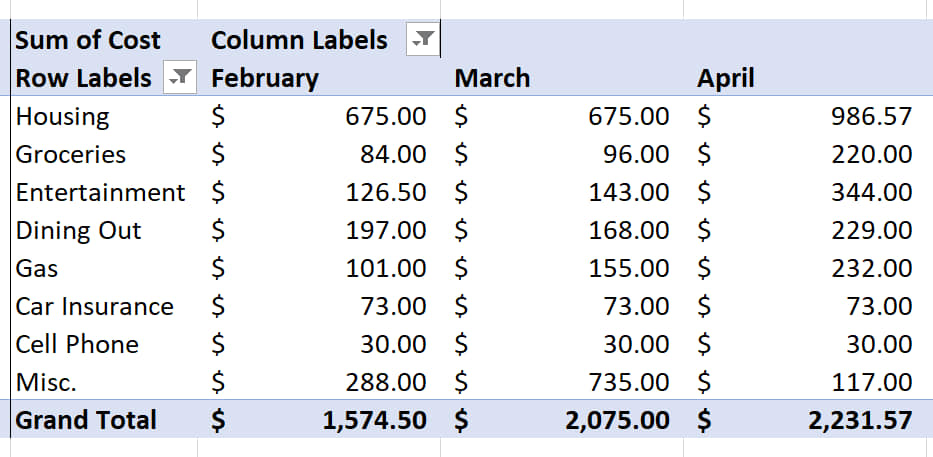Select the Housing row label
This screenshot has height=457, width=933.
62,117
